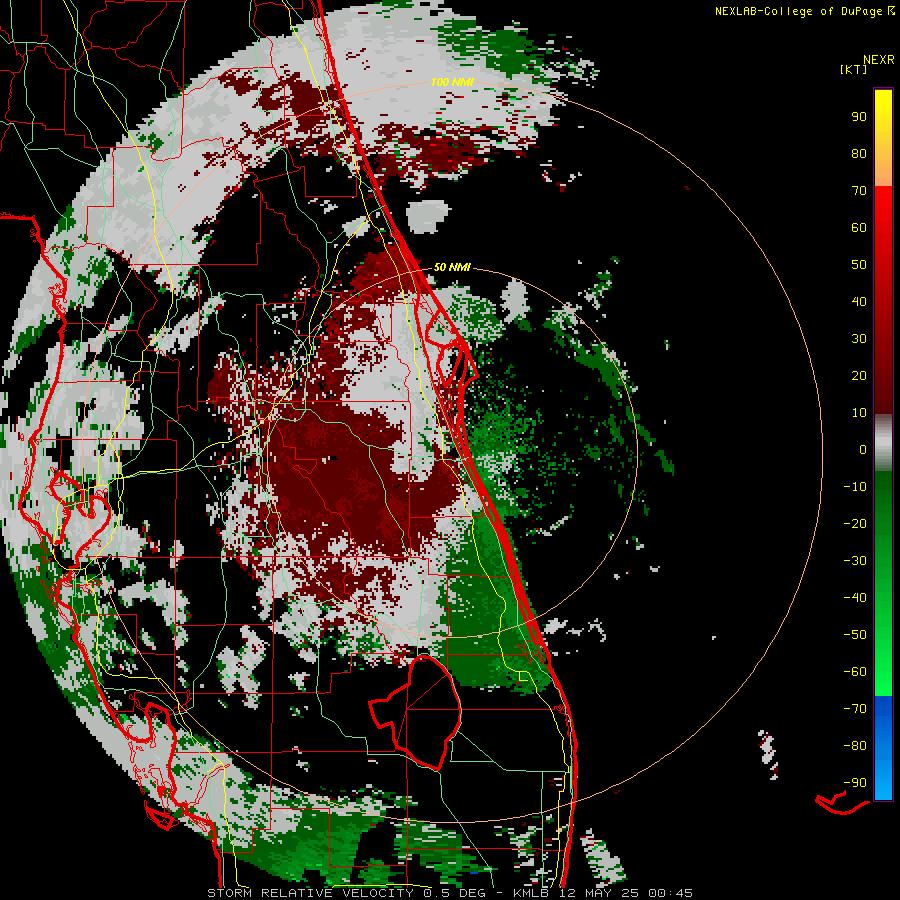Click the 0 knot scale label
This screenshot has width=900, height=900.
point(863,450)
